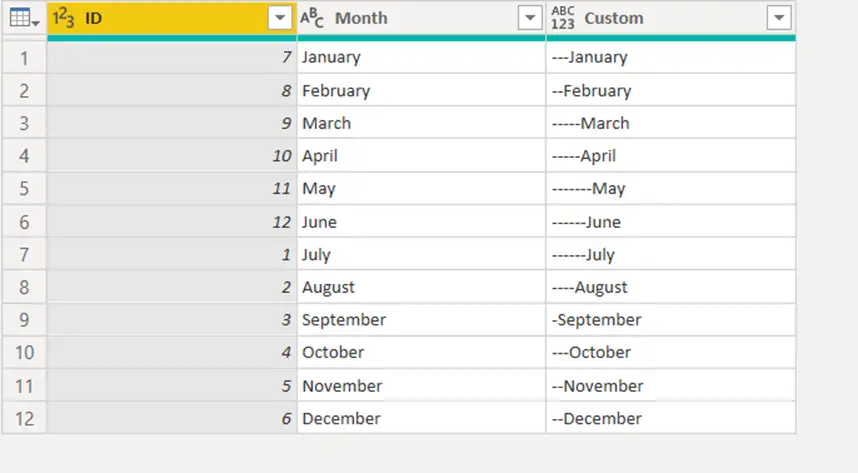
Task: Click the ID cell in the January row
Action: pos(172,57)
